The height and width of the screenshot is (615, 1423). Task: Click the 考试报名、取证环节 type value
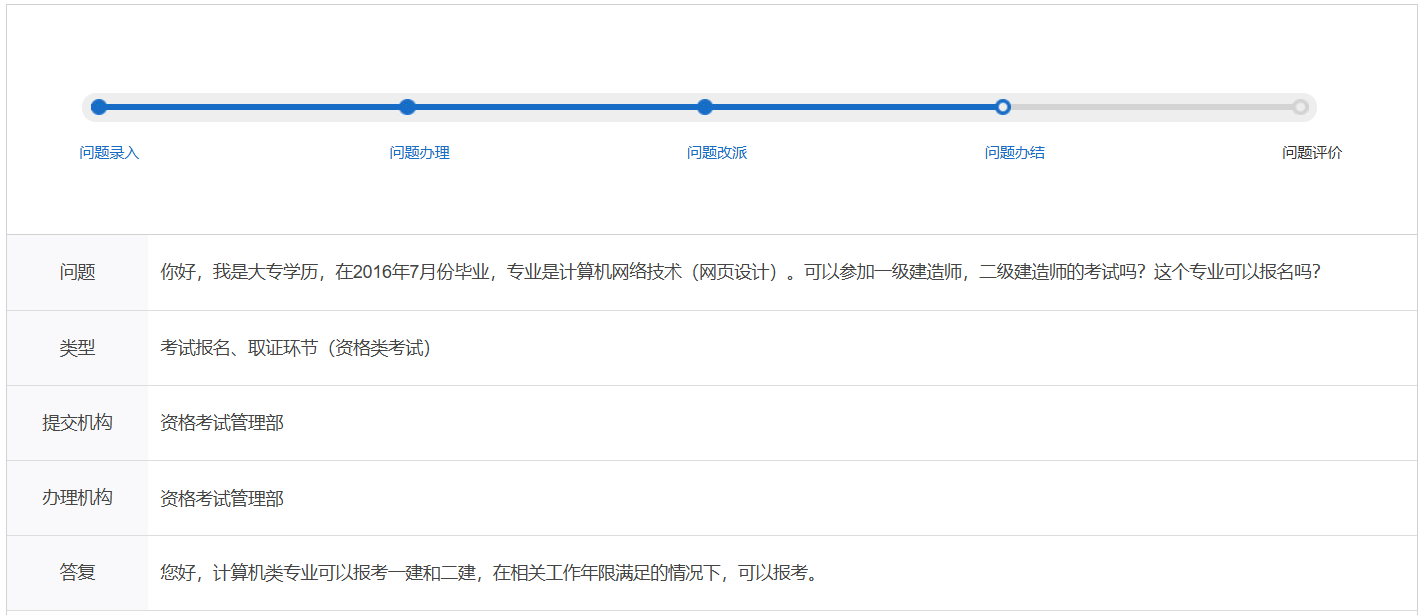295,348
